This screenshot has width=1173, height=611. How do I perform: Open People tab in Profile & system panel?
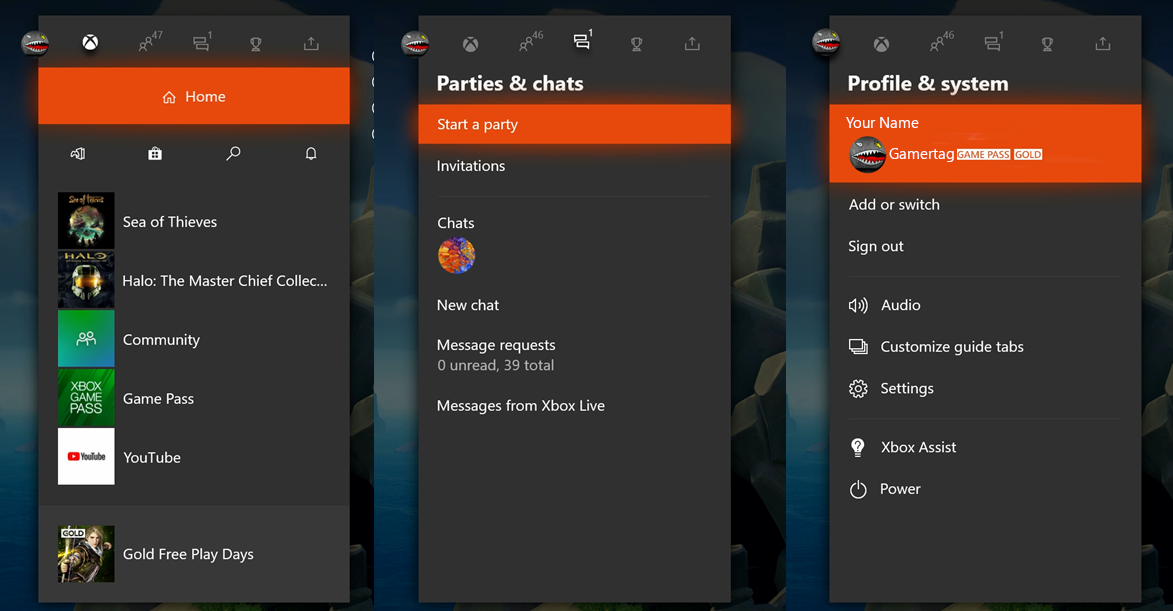coord(941,43)
